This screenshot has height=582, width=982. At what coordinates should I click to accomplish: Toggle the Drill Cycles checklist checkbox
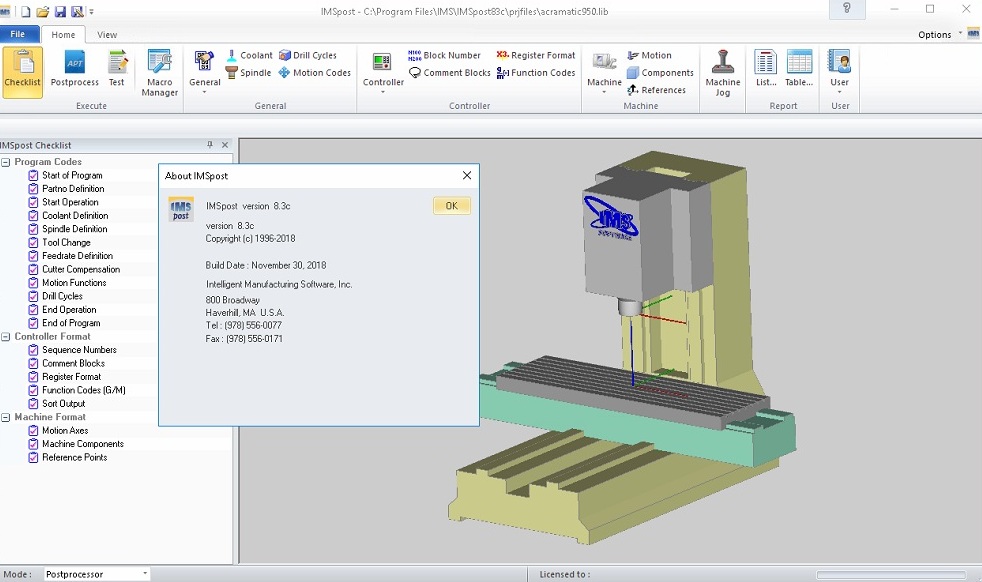pyautogui.click(x=33, y=296)
